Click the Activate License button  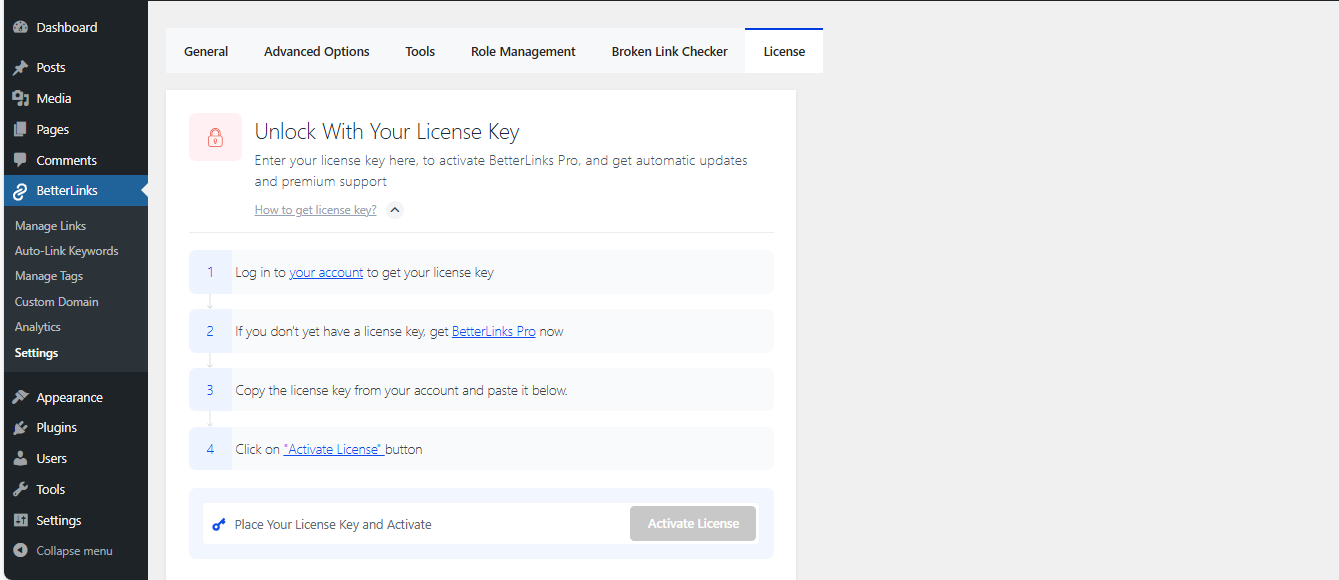692,523
